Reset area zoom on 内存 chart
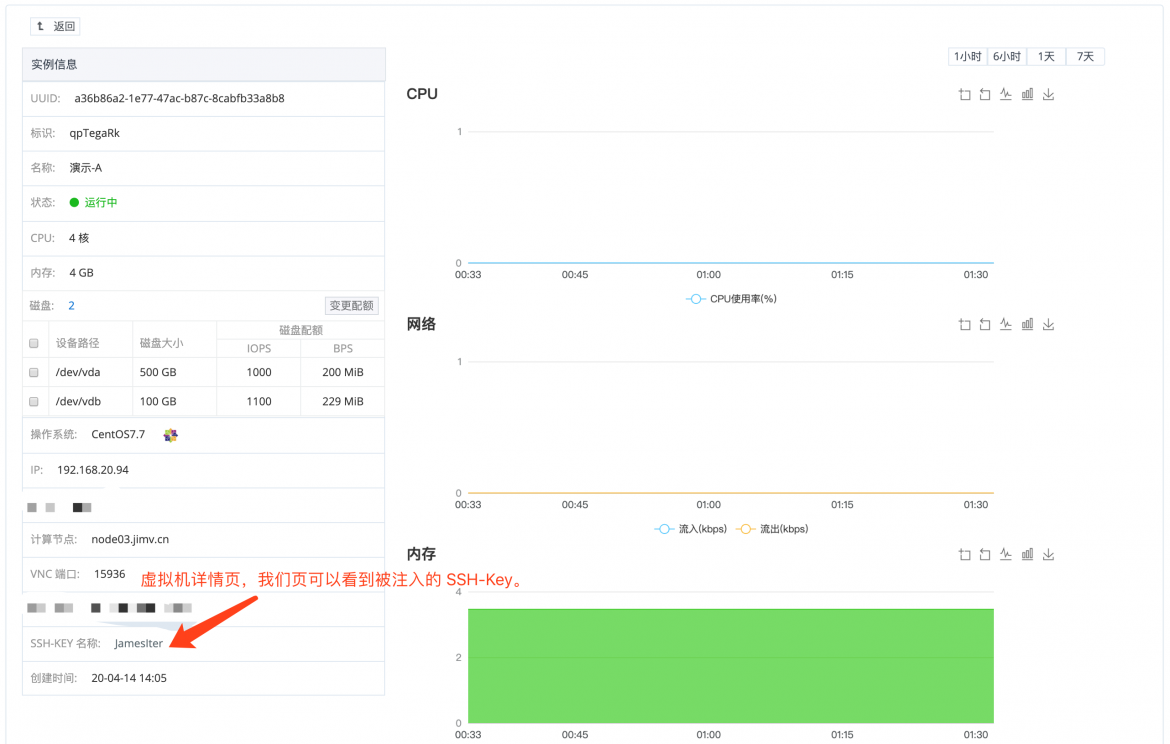1170x744 pixels. pos(985,554)
